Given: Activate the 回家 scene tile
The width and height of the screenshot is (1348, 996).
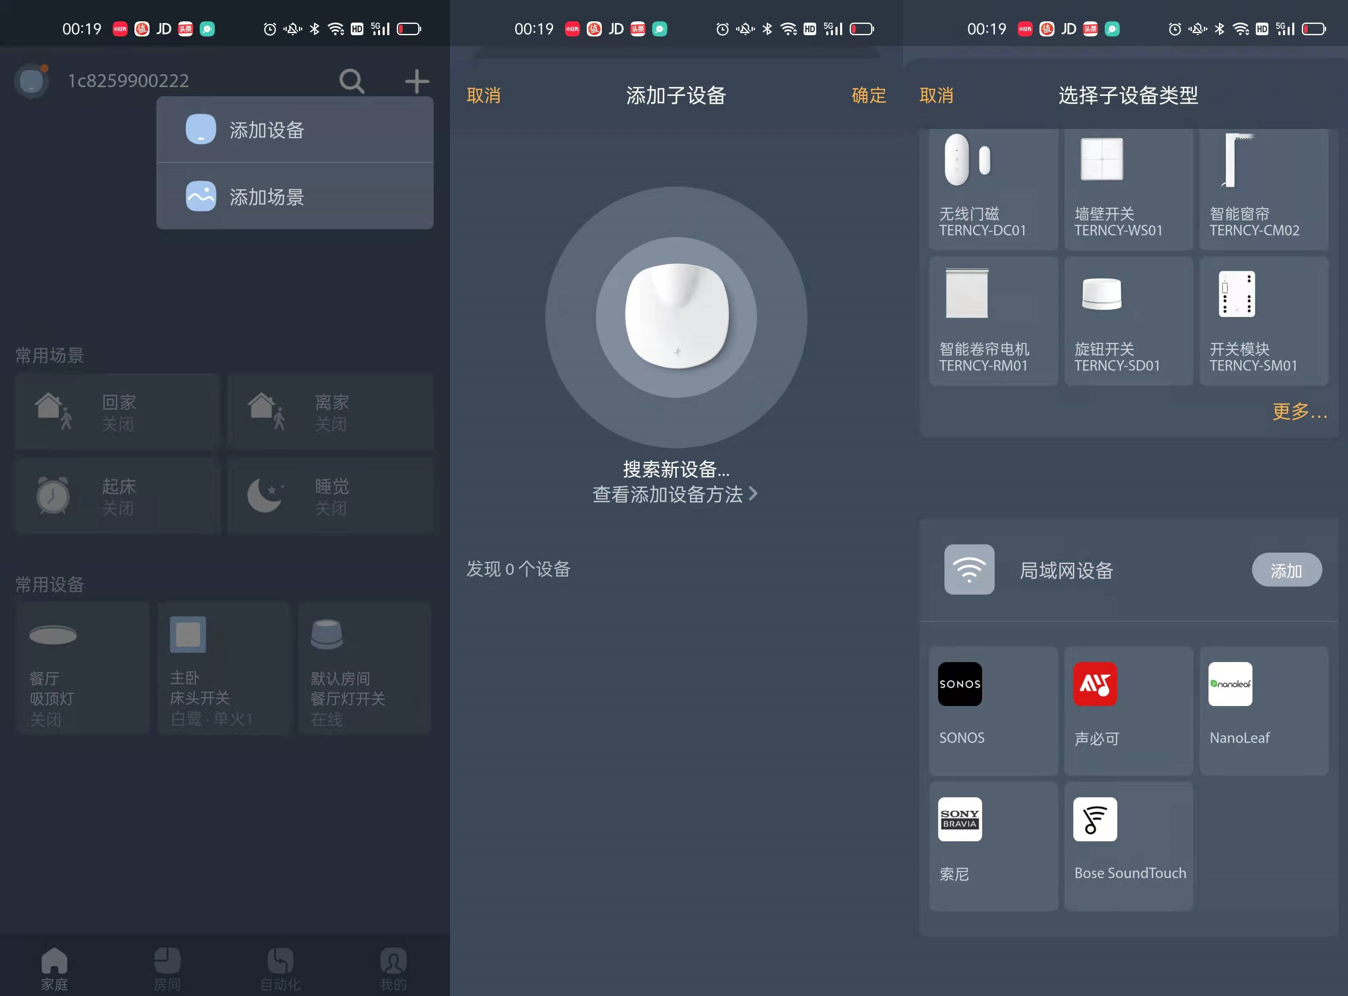Looking at the screenshot, I should 118,411.
